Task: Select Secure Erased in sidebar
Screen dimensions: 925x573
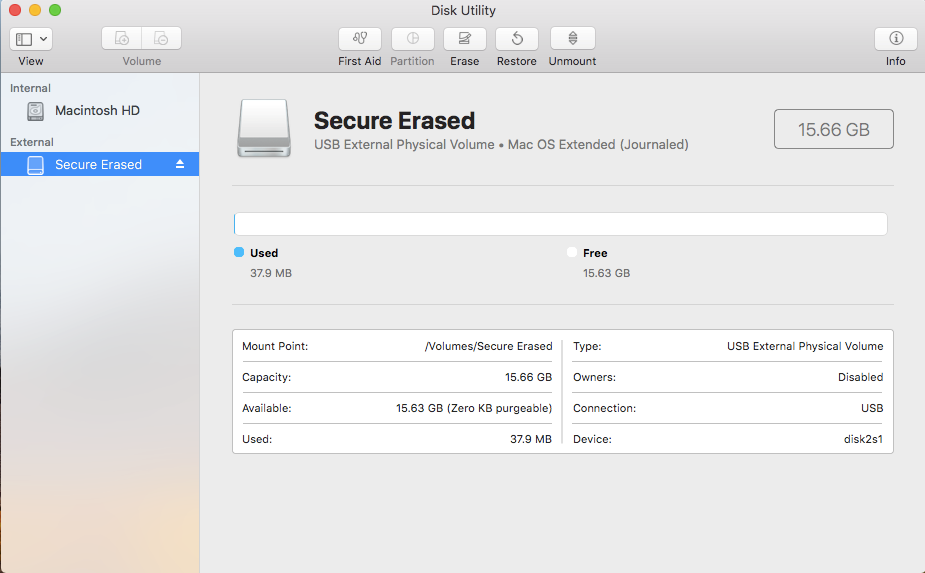Action: coord(100,164)
